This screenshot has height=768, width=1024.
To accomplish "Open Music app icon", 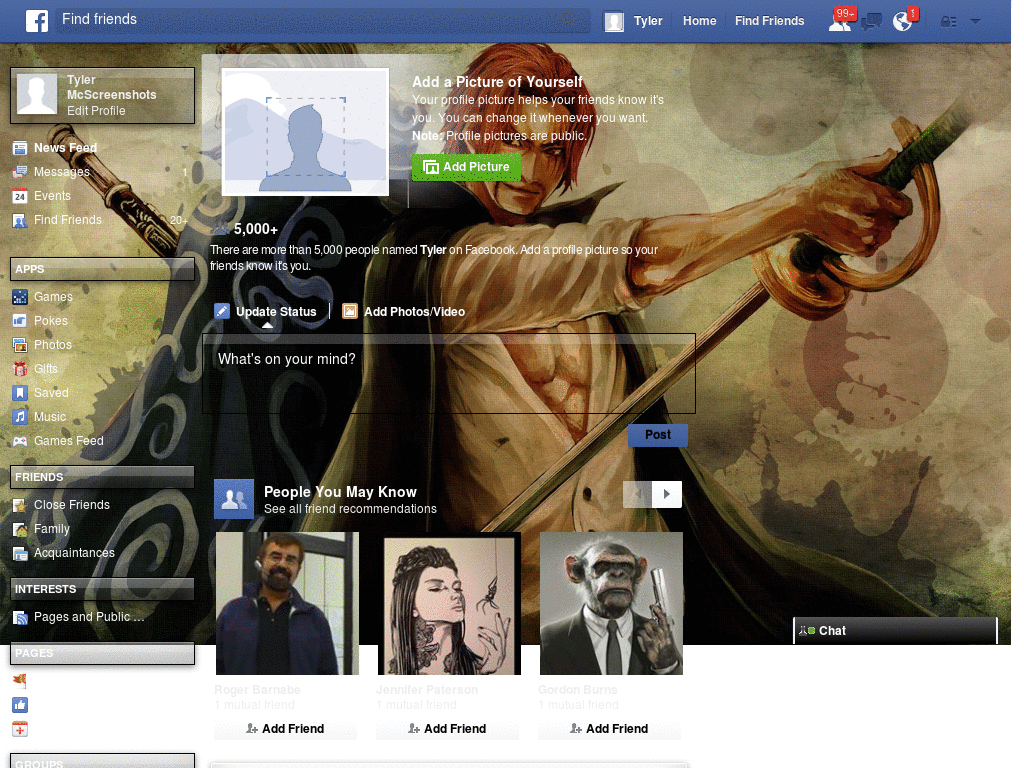I will tap(20, 417).
